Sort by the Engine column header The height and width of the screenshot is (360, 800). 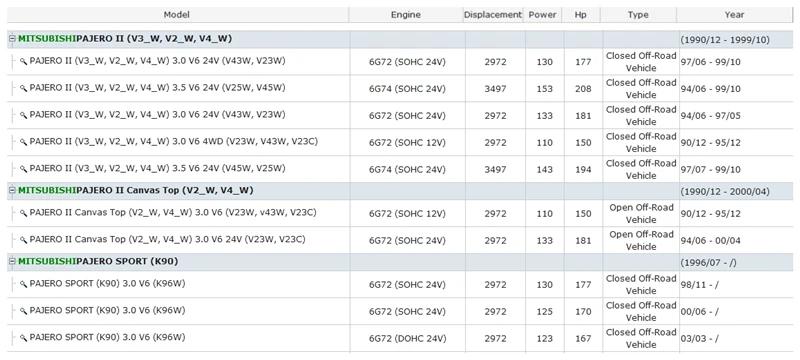(x=406, y=15)
